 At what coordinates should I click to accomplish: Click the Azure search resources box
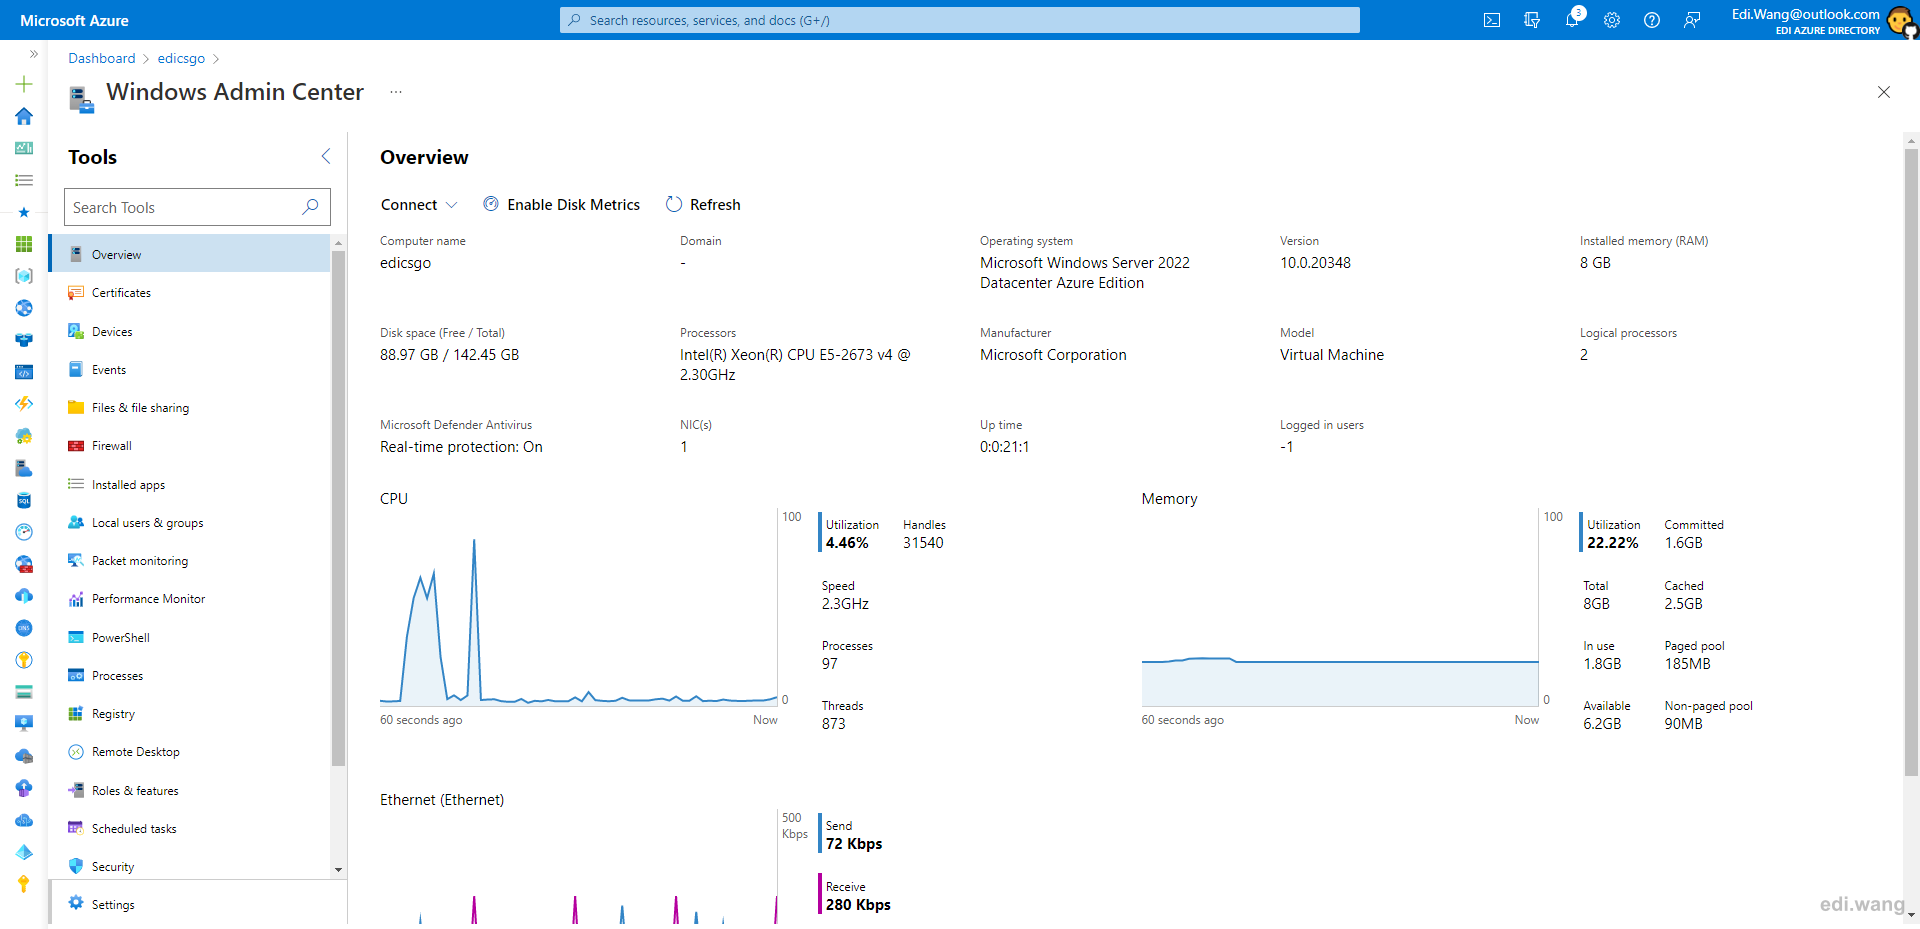pos(960,20)
